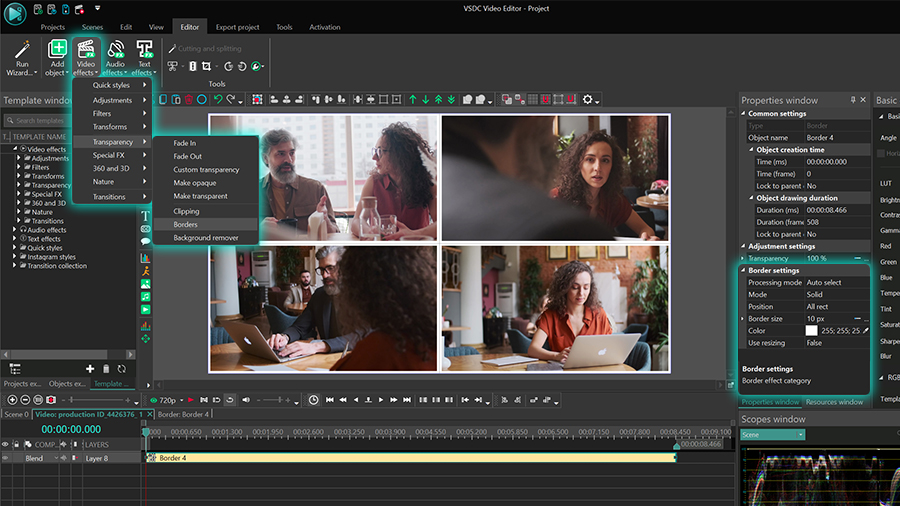The height and width of the screenshot is (506, 900).
Task: Click the clock icon in playback toolbar
Action: coord(313,400)
